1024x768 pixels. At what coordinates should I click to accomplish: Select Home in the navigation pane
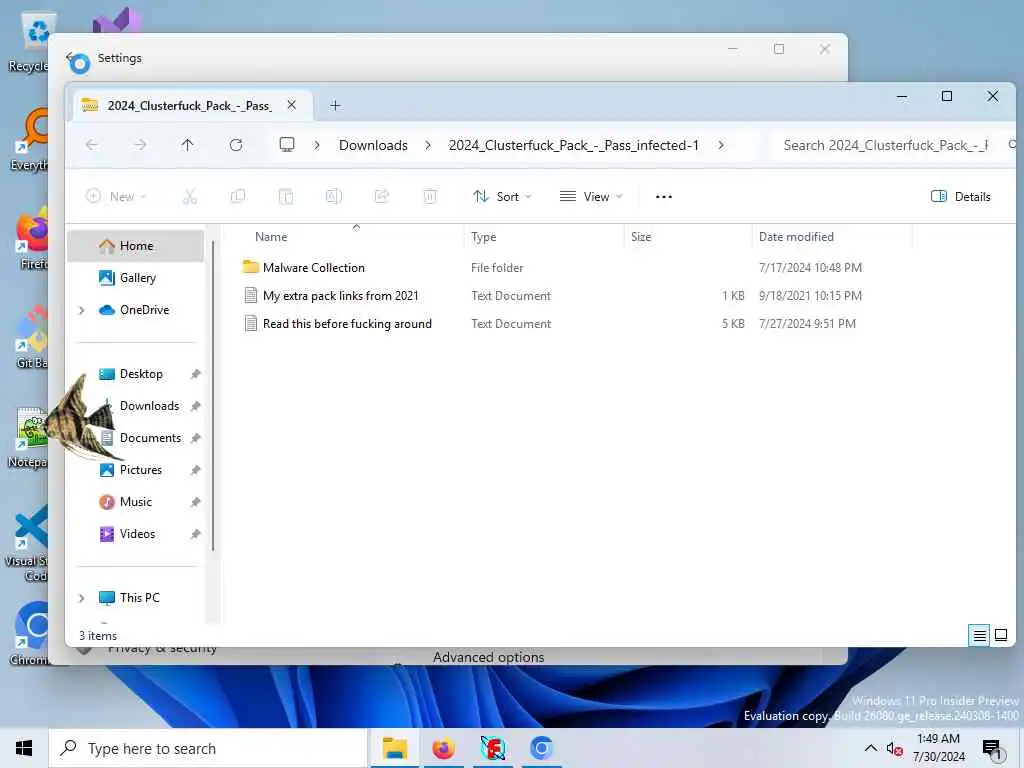(x=136, y=246)
